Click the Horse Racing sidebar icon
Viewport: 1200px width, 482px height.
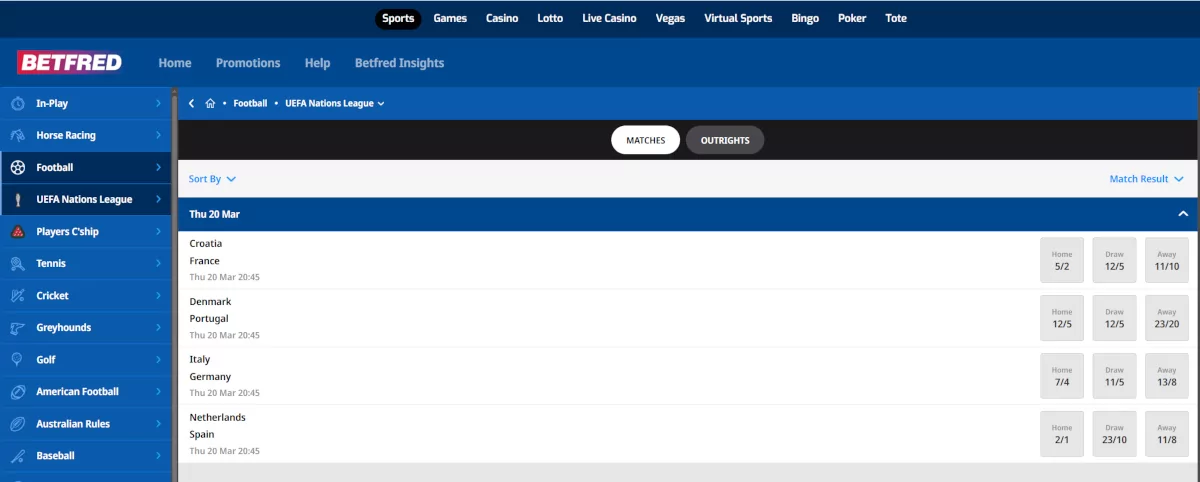(x=18, y=135)
